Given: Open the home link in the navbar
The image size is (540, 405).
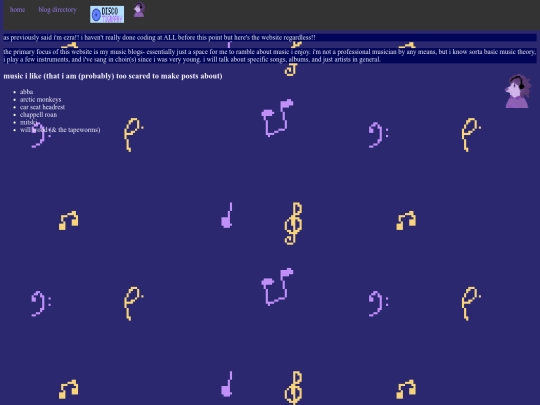Looking at the screenshot, I should 17,10.
